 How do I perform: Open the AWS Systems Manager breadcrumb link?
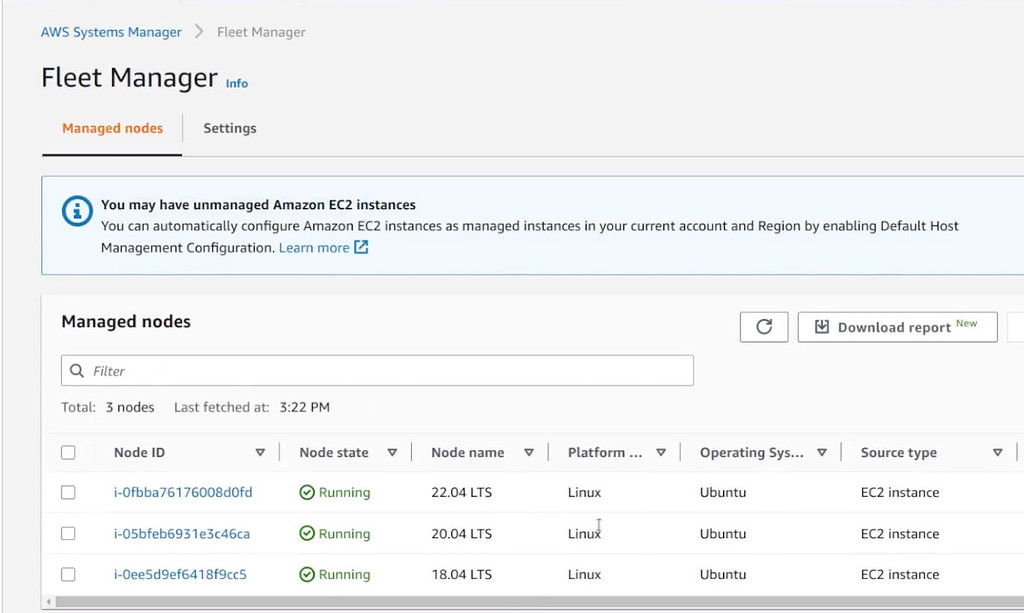(x=111, y=31)
